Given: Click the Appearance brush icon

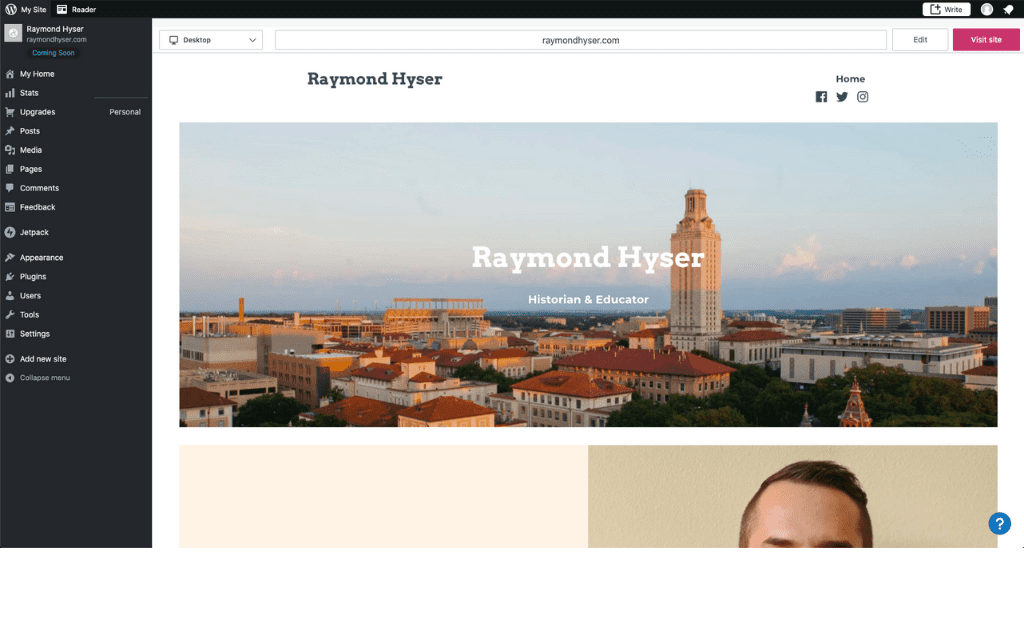Looking at the screenshot, I should tap(10, 257).
